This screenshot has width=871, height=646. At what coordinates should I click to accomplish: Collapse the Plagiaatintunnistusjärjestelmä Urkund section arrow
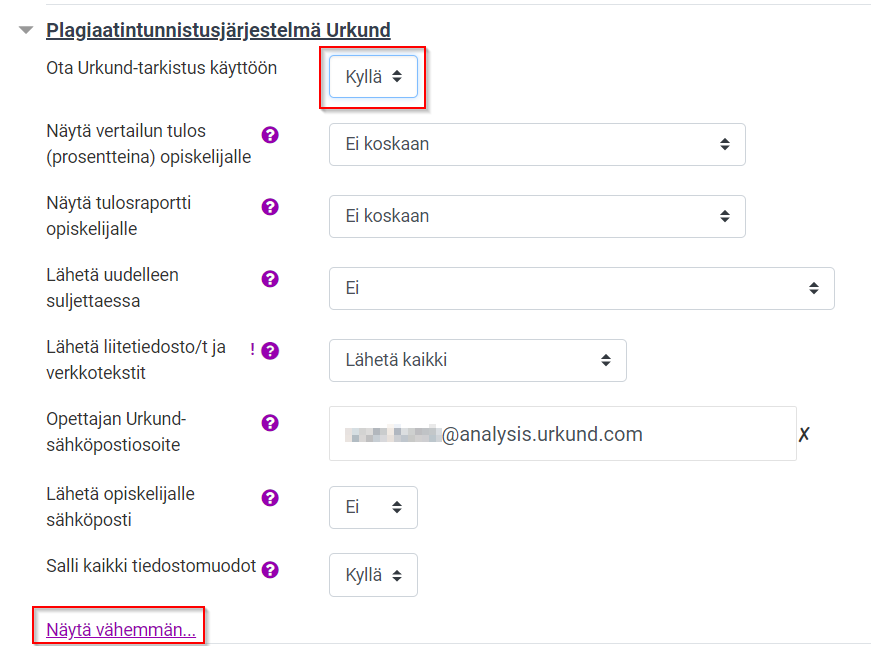coord(26,30)
